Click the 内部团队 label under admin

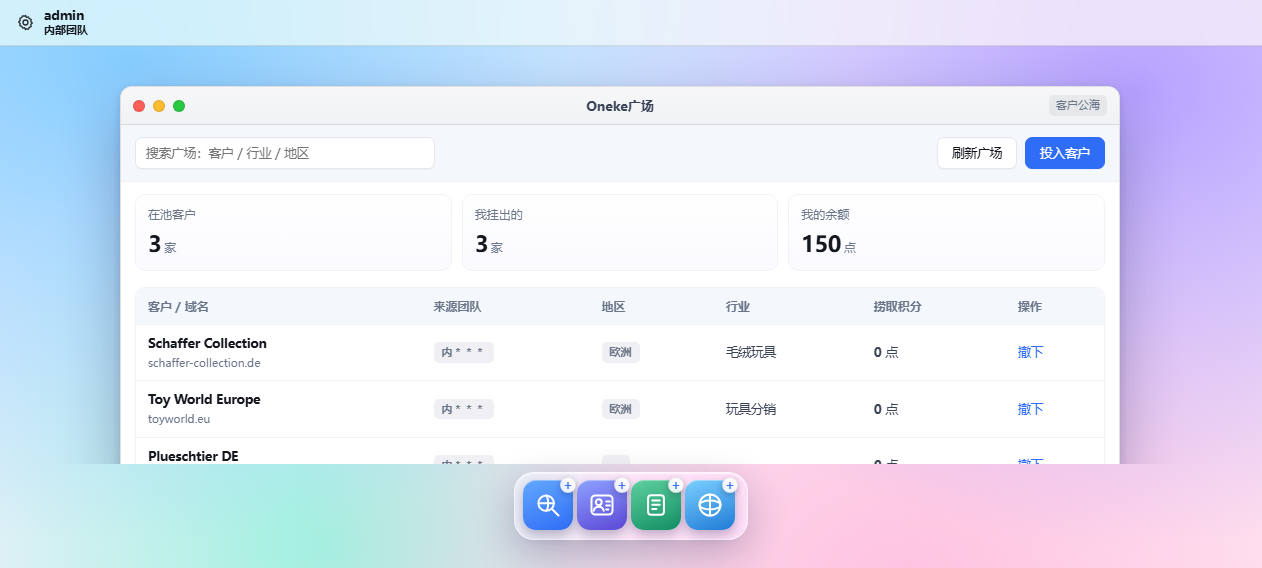pos(66,30)
